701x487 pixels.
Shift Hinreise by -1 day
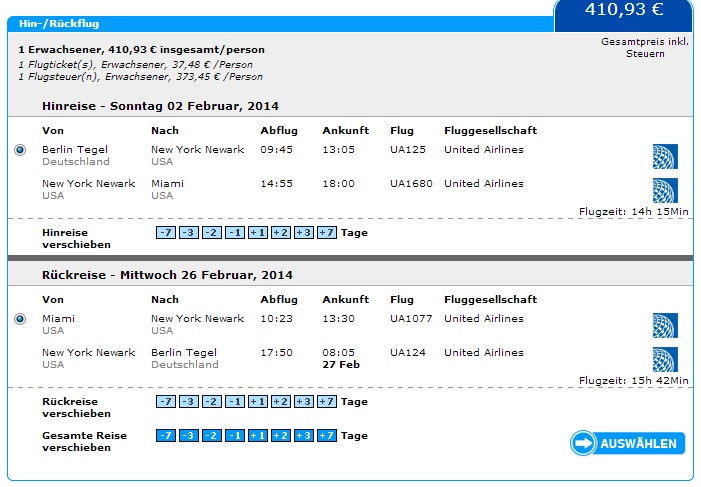click(x=235, y=233)
